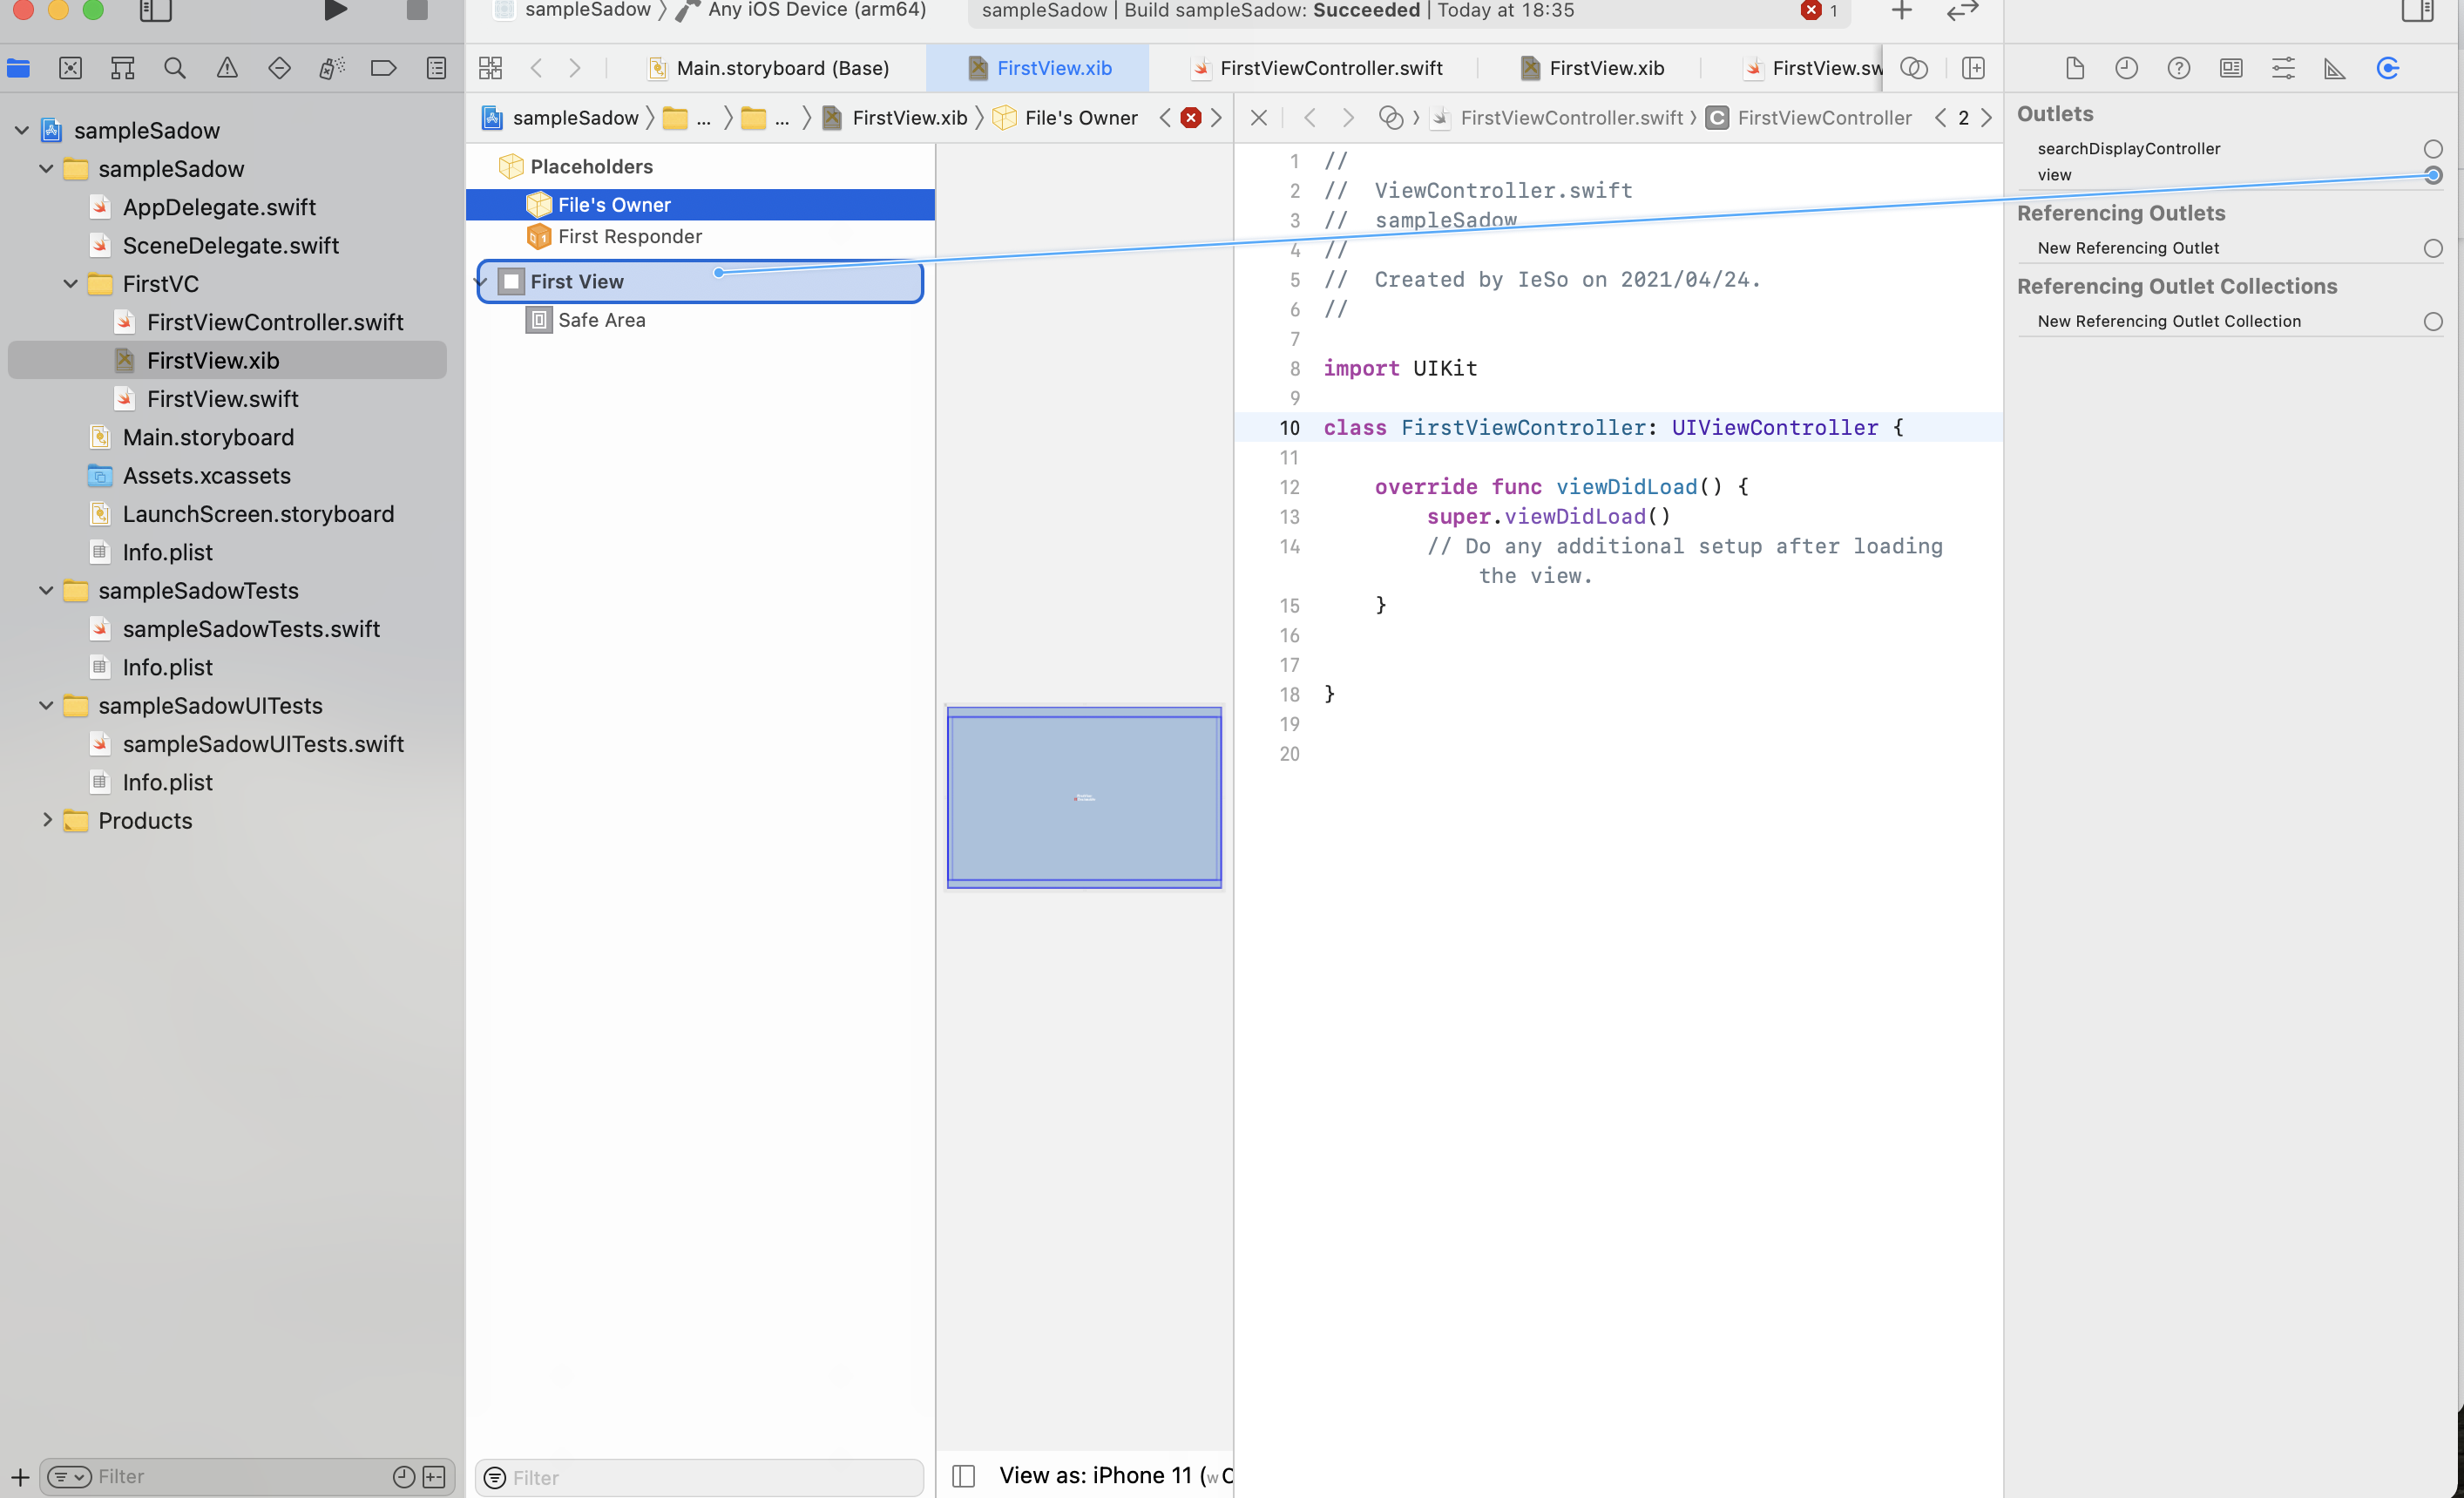The height and width of the screenshot is (1498, 2464).
Task: Collapse the FirstVC folder
Action: point(70,284)
